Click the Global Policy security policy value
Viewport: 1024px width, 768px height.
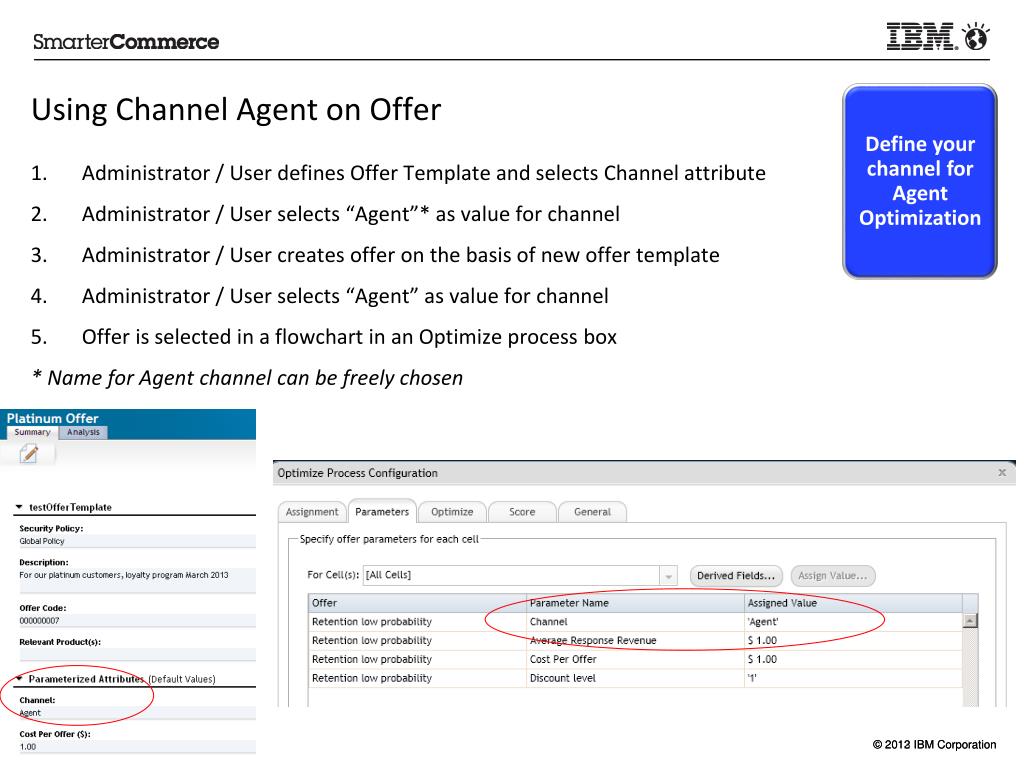coord(42,541)
